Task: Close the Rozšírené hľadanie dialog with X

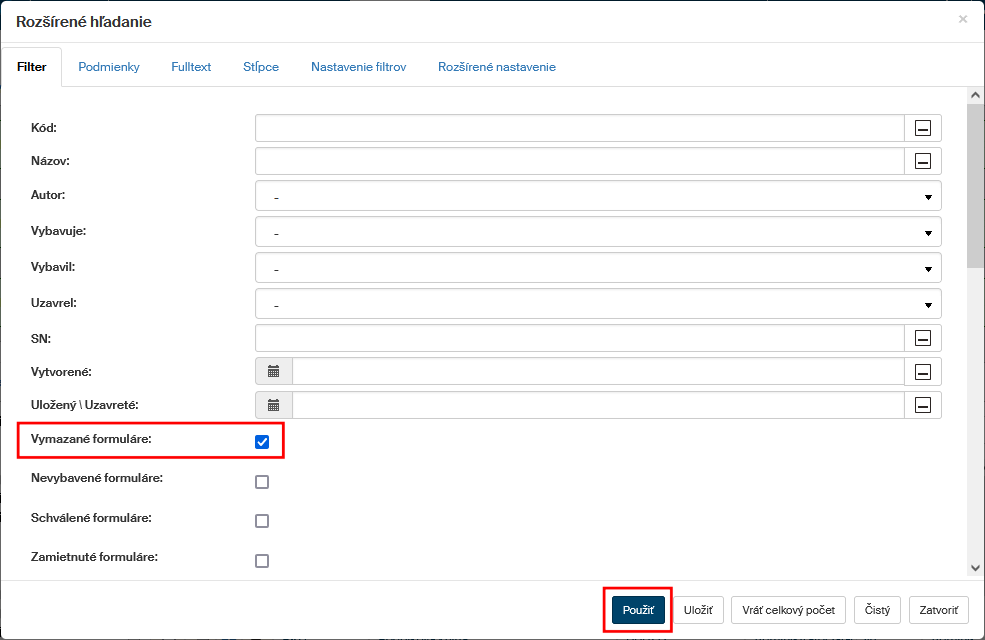Action: coord(963,19)
